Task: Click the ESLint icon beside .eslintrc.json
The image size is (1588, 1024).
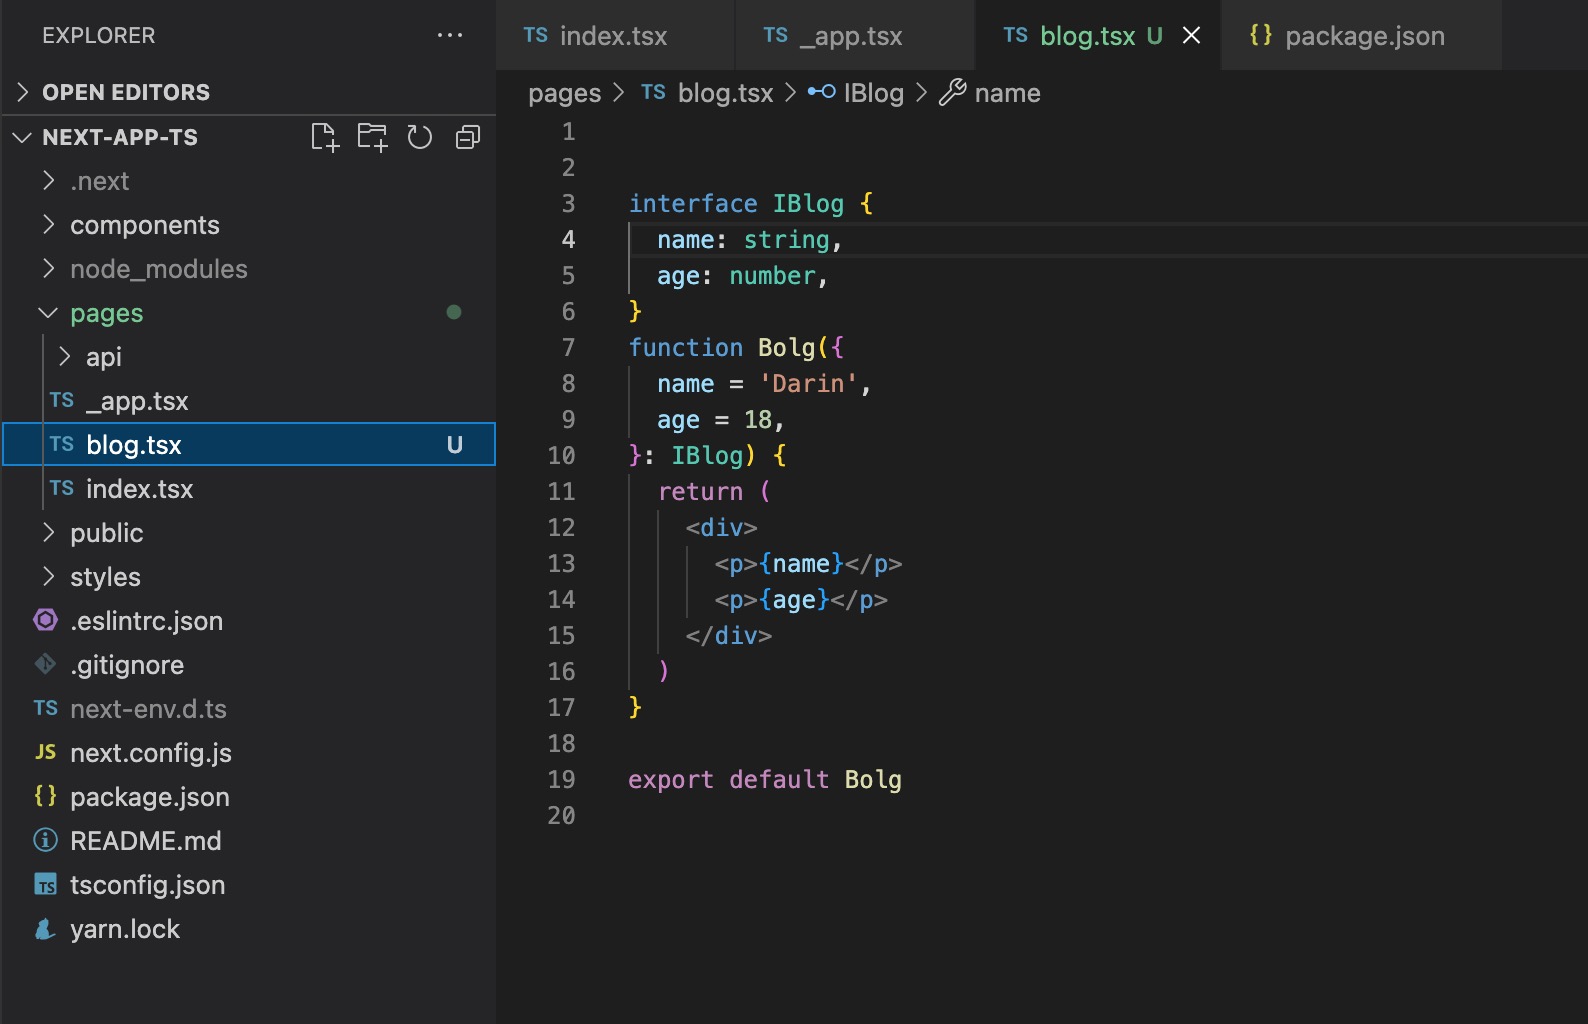Action: pos(45,620)
